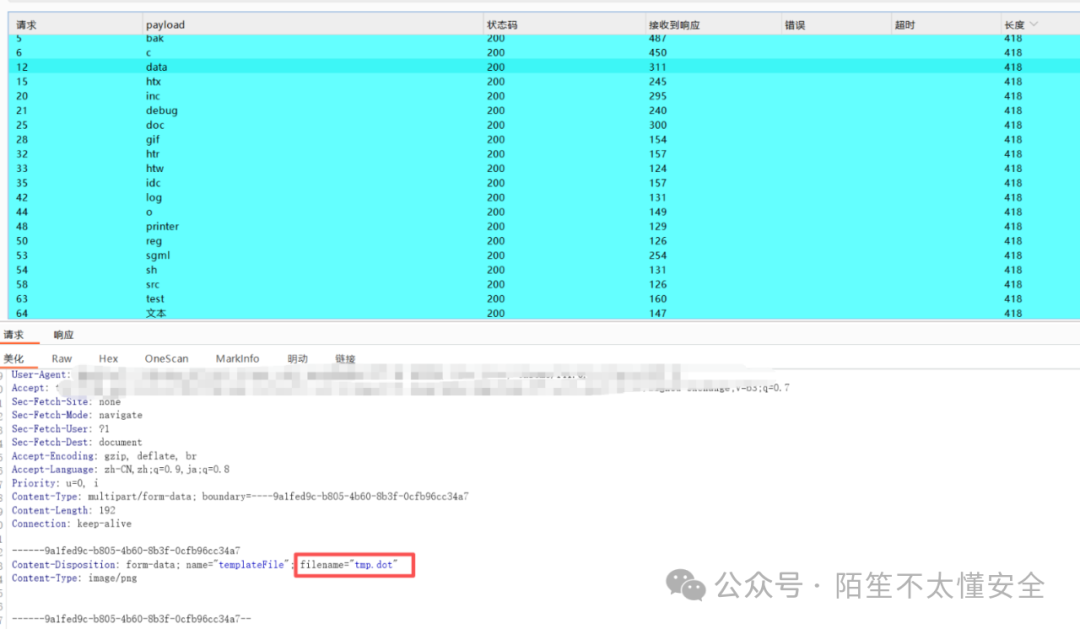Image resolution: width=1080 pixels, height=629 pixels.
Task: Open the Hex view tab
Action: click(108, 359)
